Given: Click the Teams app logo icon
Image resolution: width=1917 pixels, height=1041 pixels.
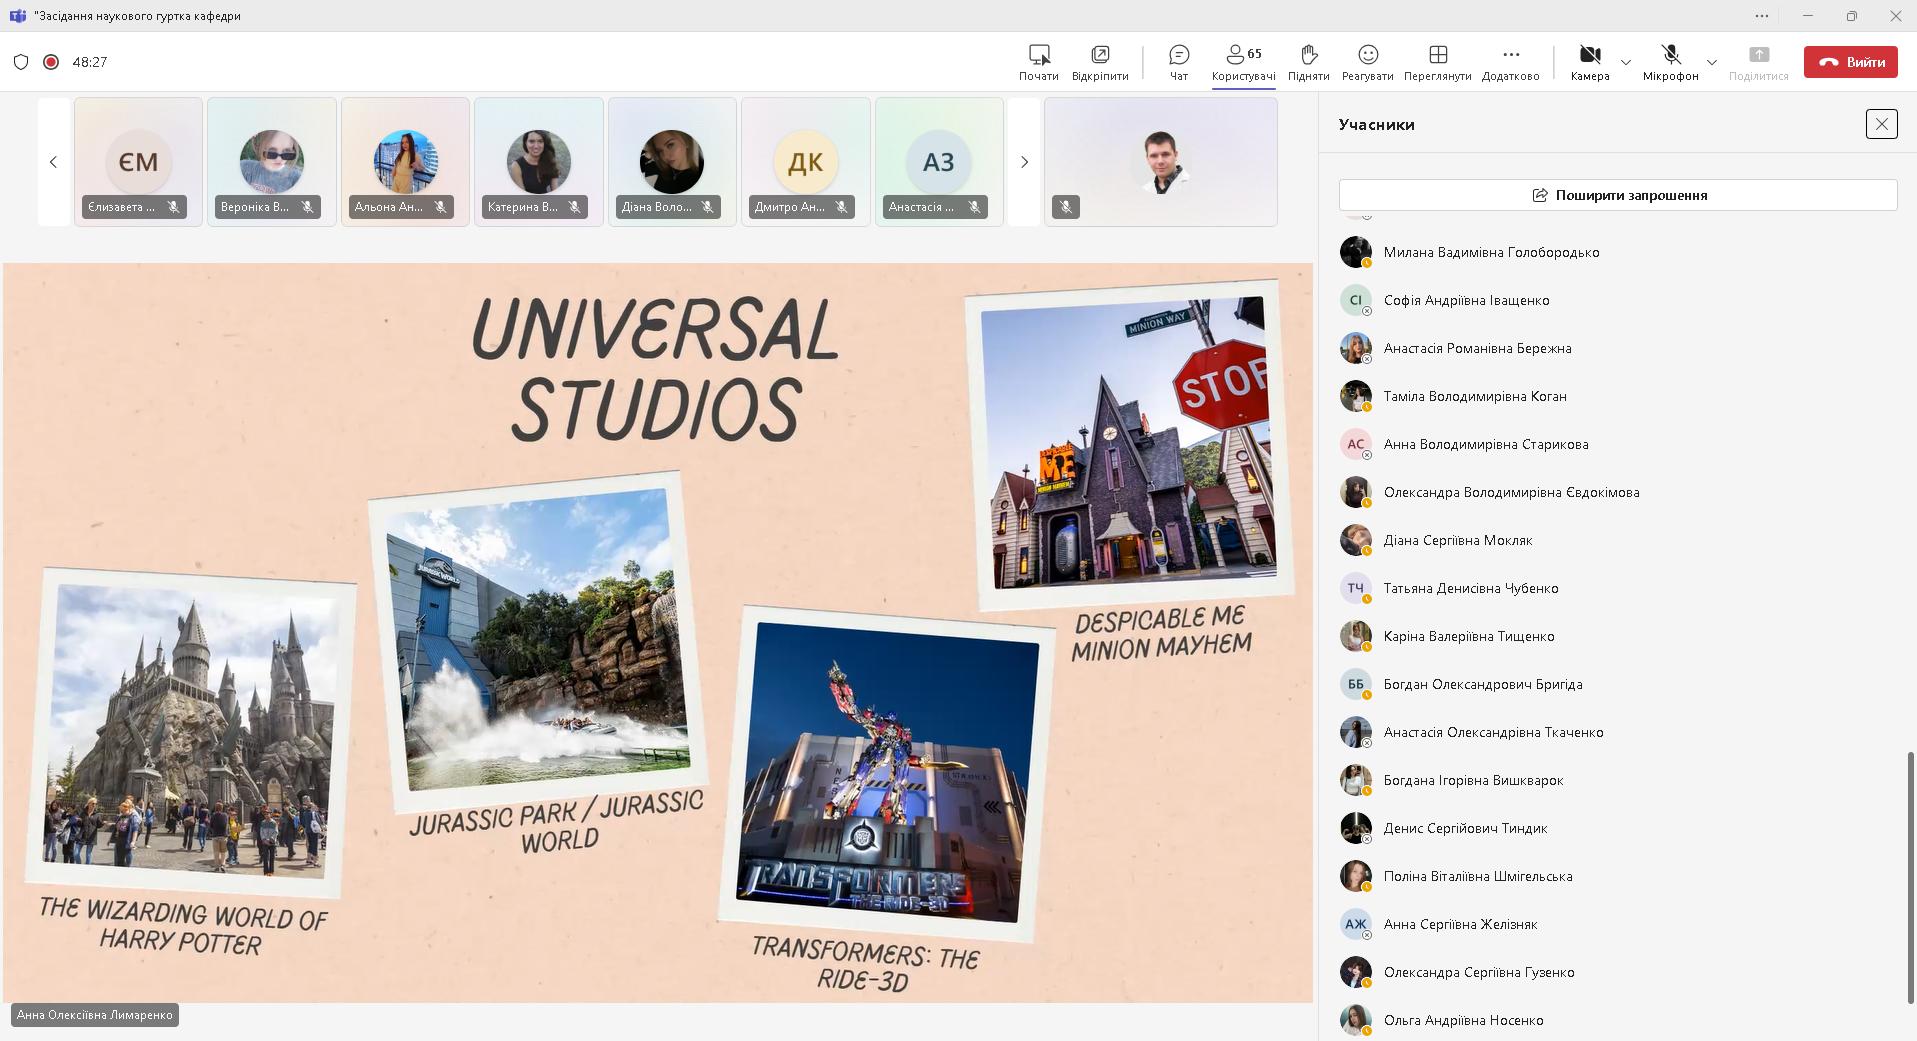Looking at the screenshot, I should (x=17, y=16).
